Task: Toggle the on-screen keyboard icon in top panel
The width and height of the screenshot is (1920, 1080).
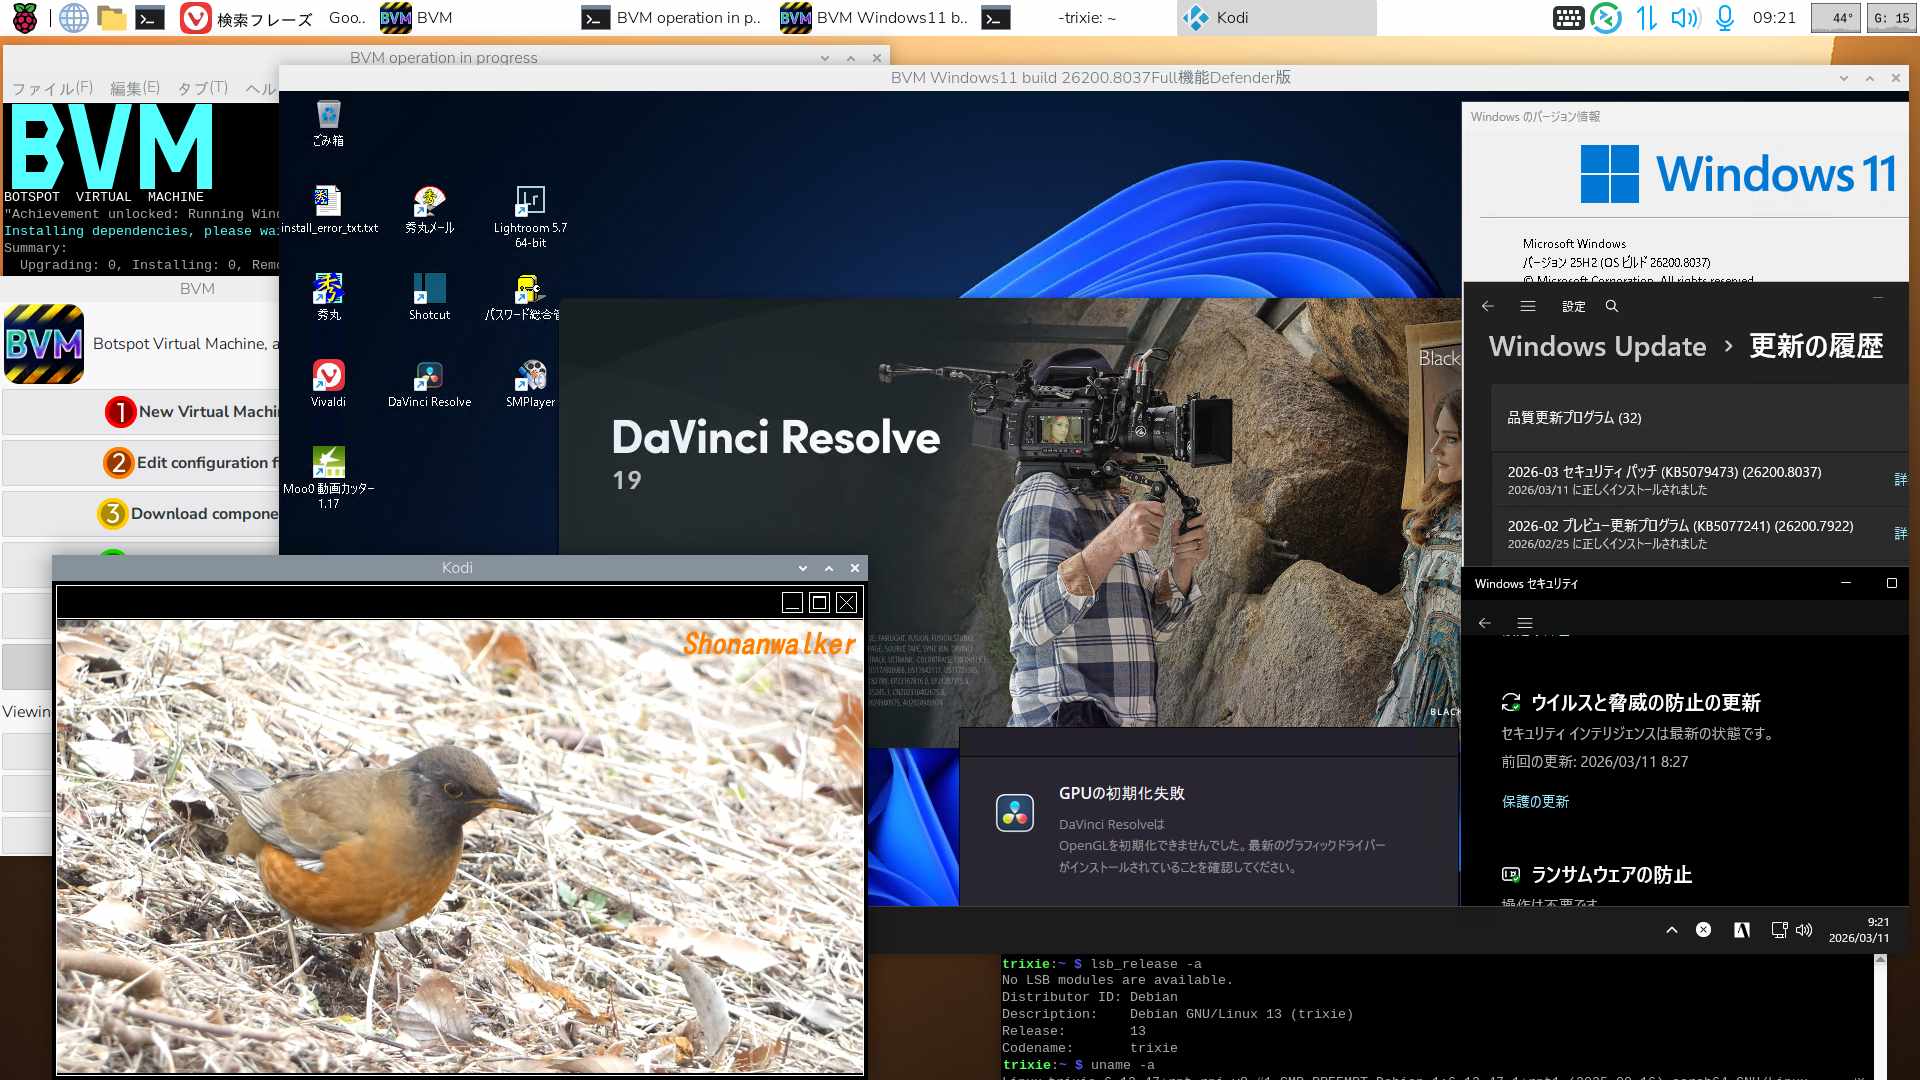Action: point(1568,18)
